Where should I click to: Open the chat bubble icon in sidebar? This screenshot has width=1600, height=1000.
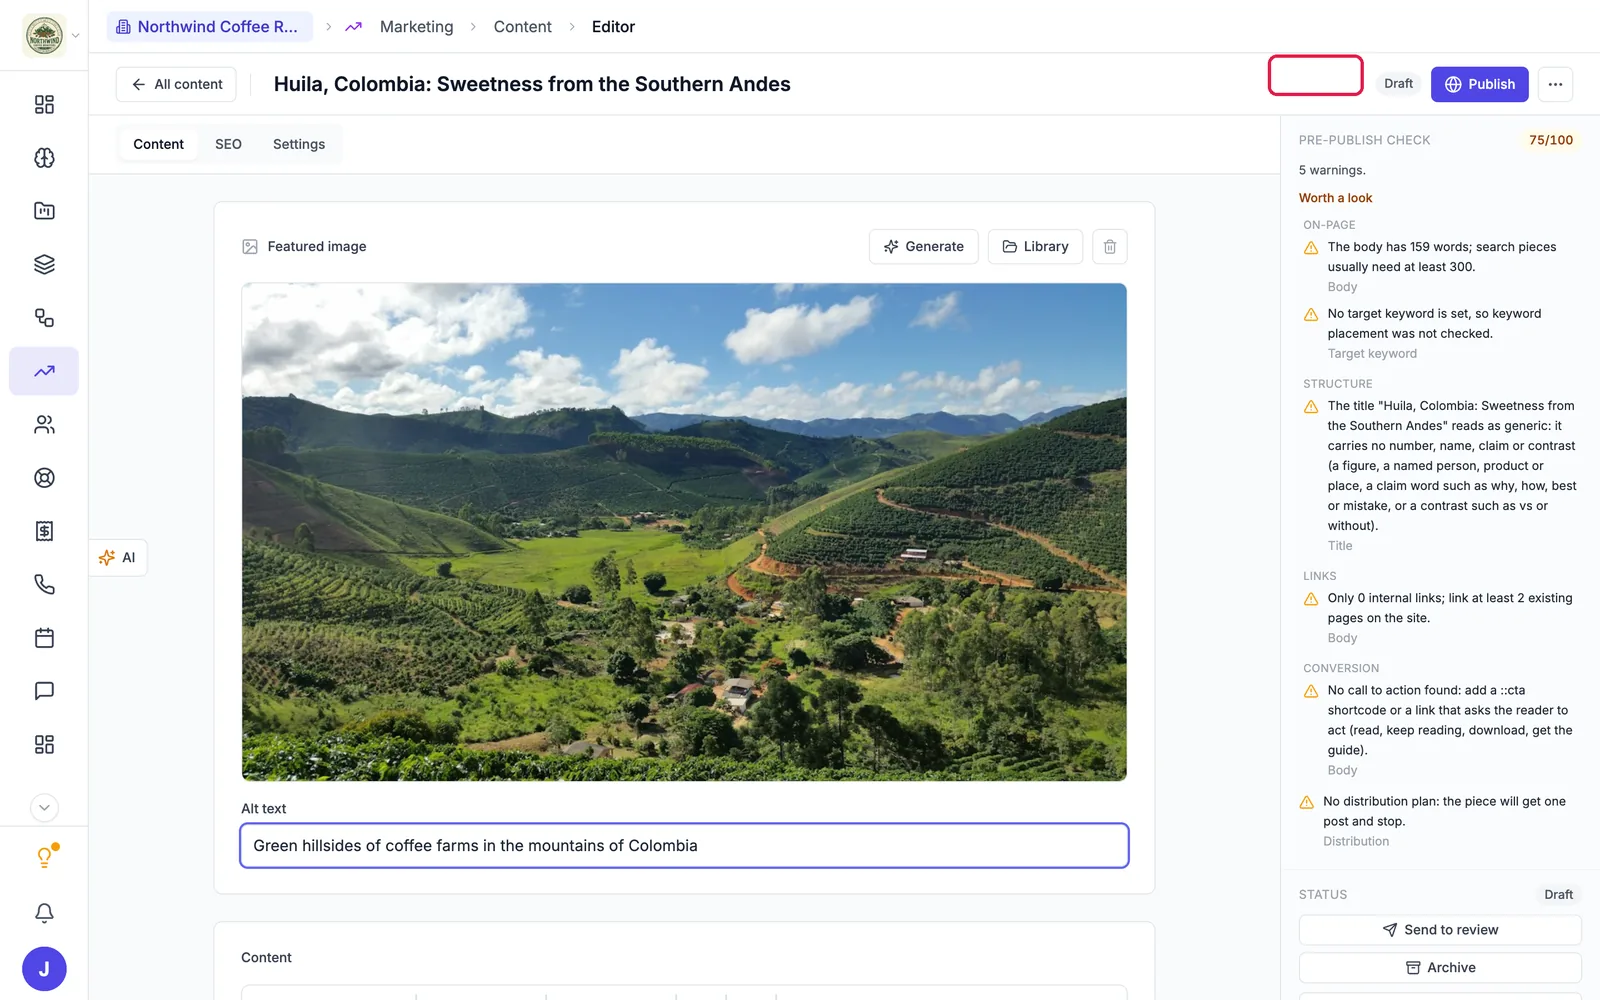[44, 691]
